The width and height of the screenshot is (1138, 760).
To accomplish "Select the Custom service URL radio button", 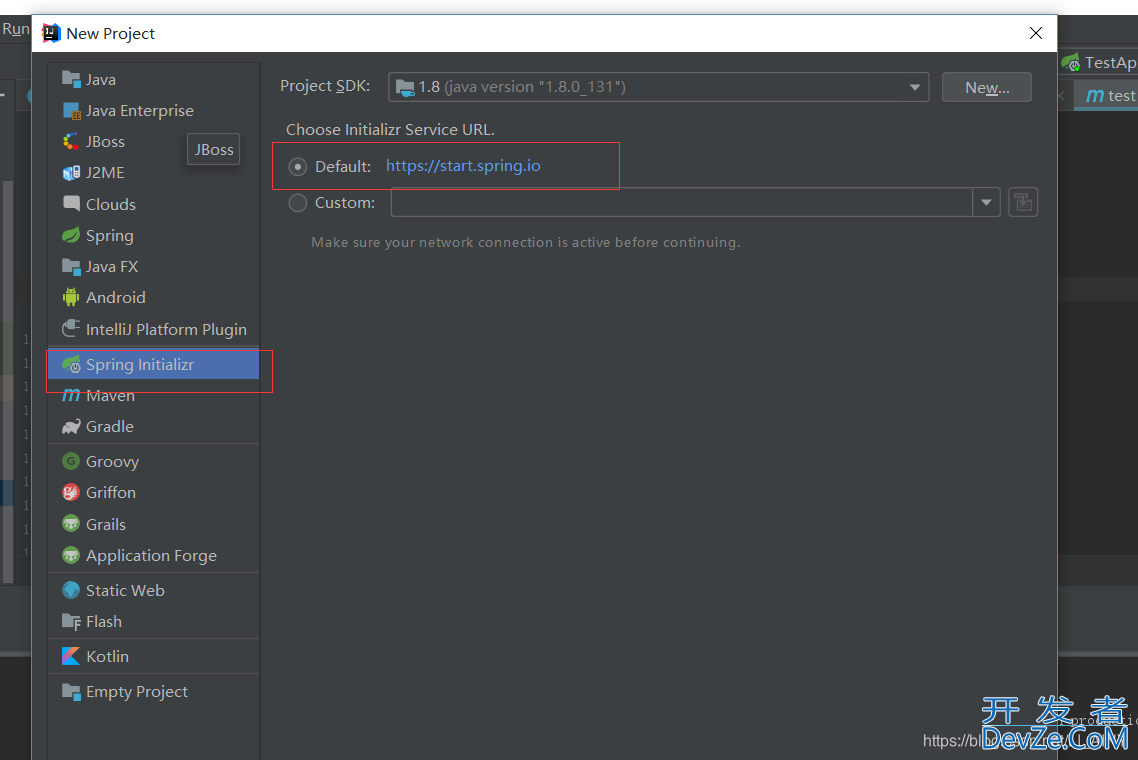I will [x=298, y=203].
